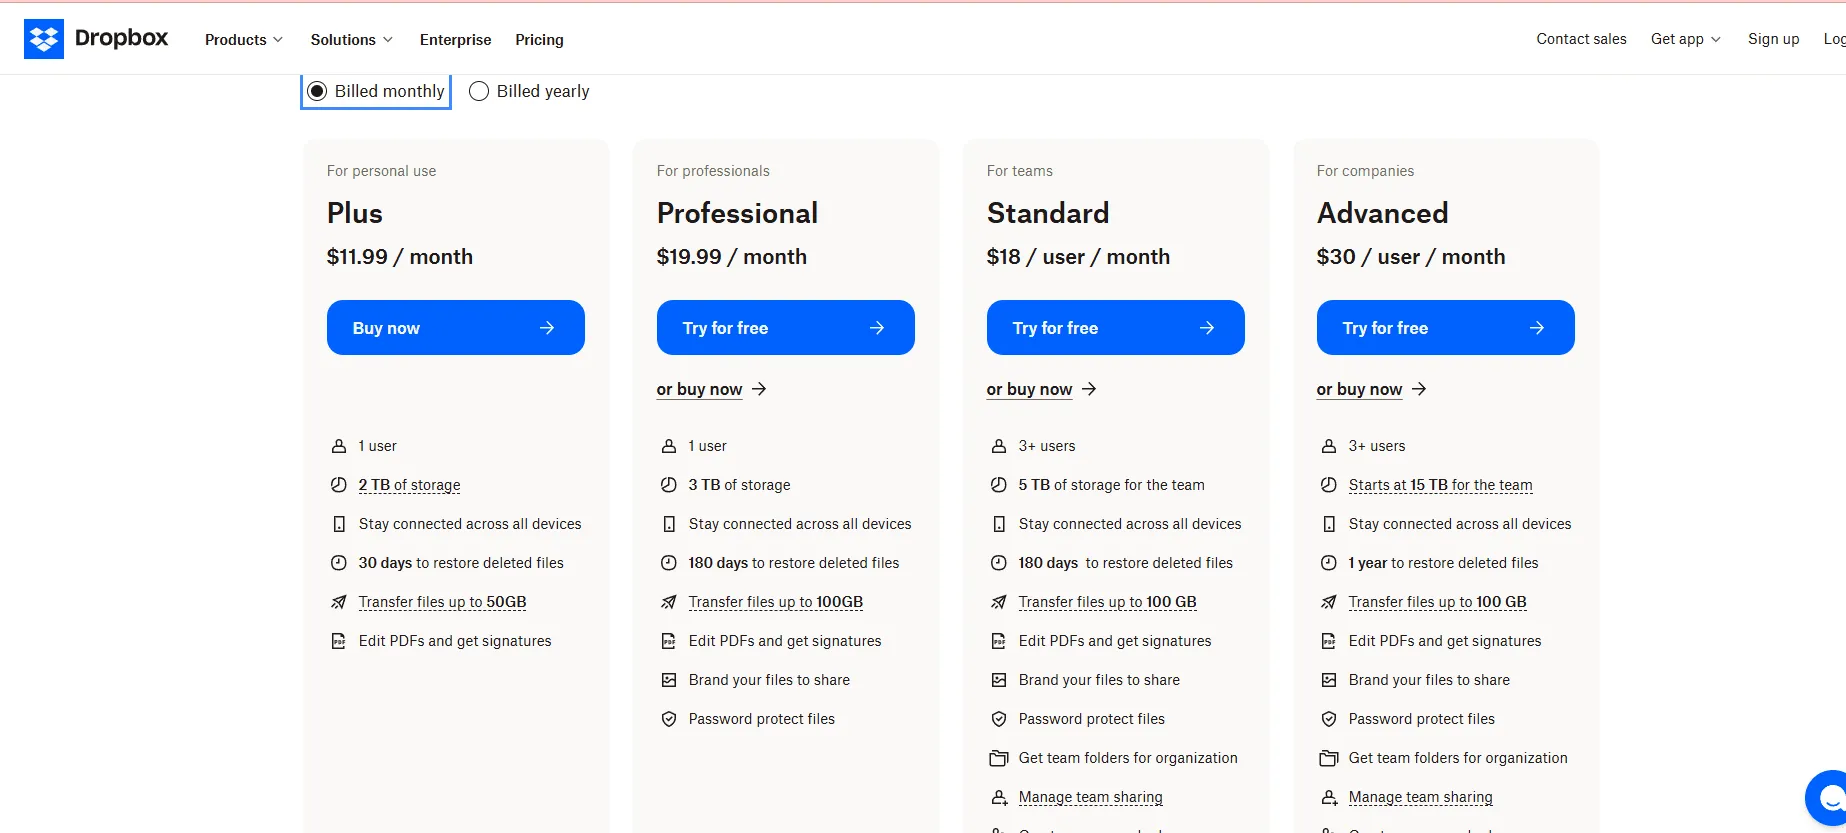Click the user icon beside 3+ users in Advanced
The width and height of the screenshot is (1846, 833).
coord(1329,446)
